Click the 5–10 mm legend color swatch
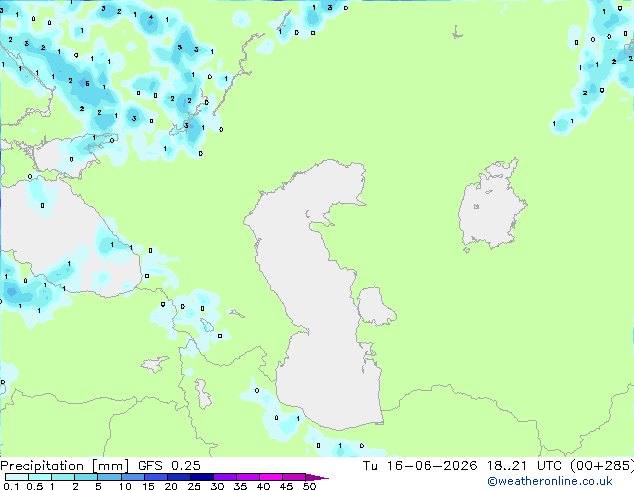The height and width of the screenshot is (490, 634). coord(109,477)
